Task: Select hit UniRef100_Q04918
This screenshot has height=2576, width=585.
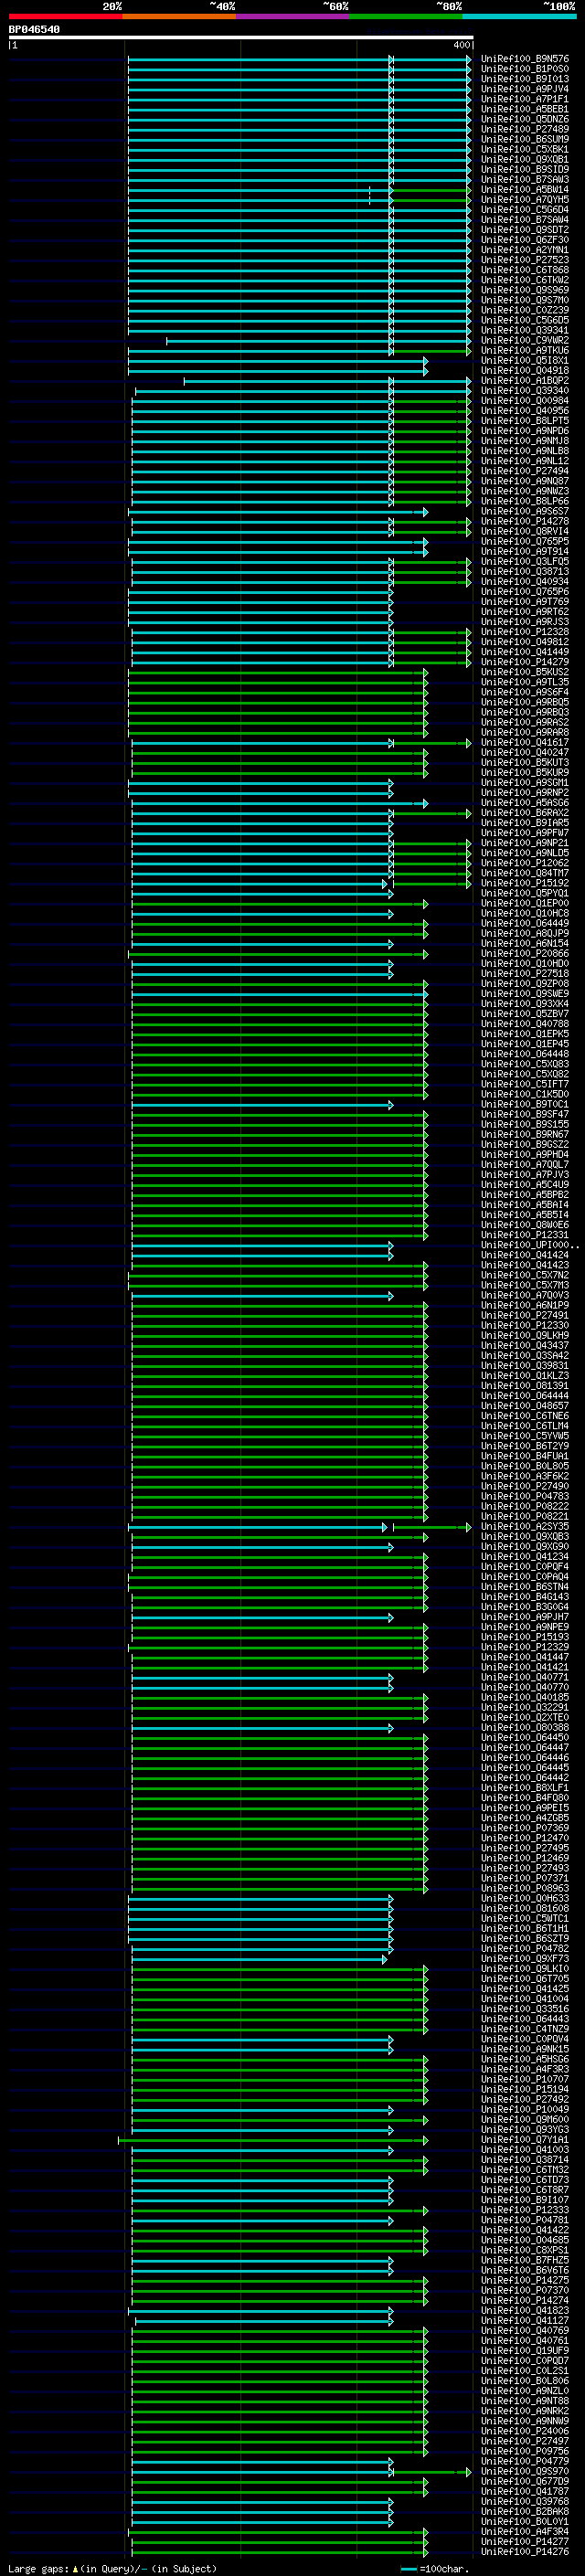Action: pos(525,370)
